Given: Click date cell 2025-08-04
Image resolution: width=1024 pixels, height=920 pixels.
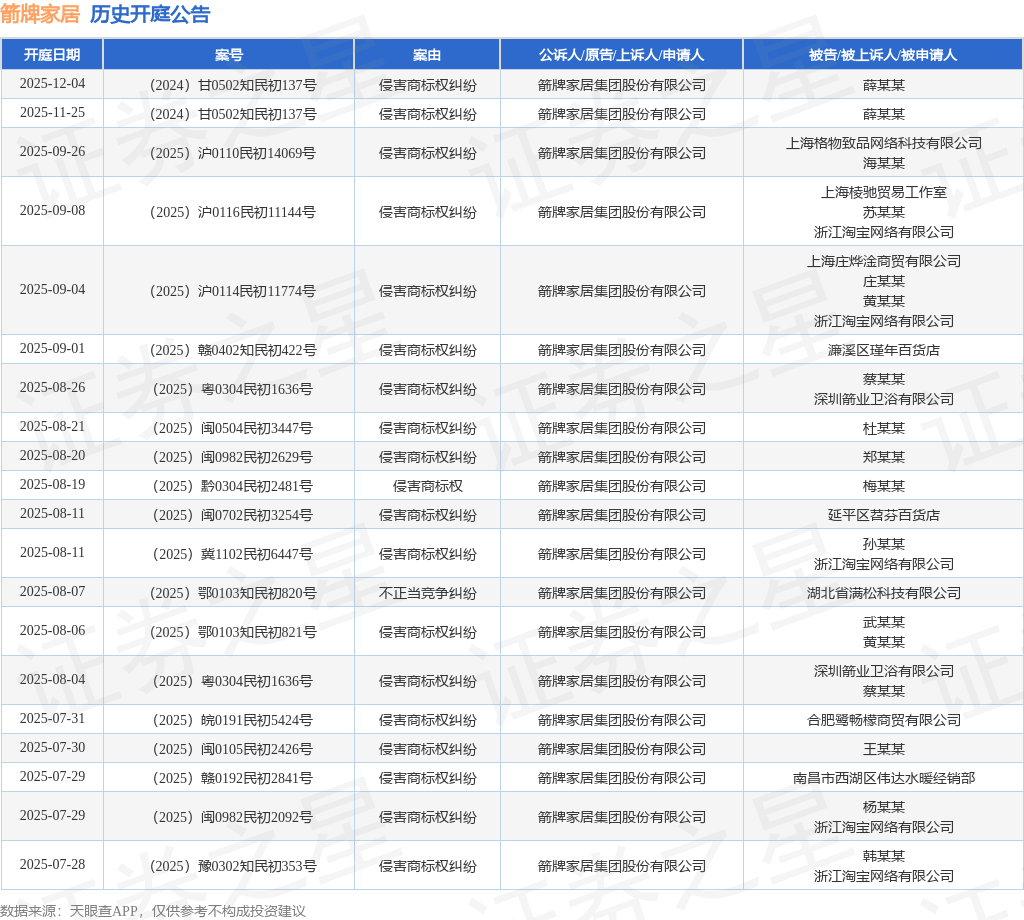Looking at the screenshot, I should pyautogui.click(x=52, y=680).
